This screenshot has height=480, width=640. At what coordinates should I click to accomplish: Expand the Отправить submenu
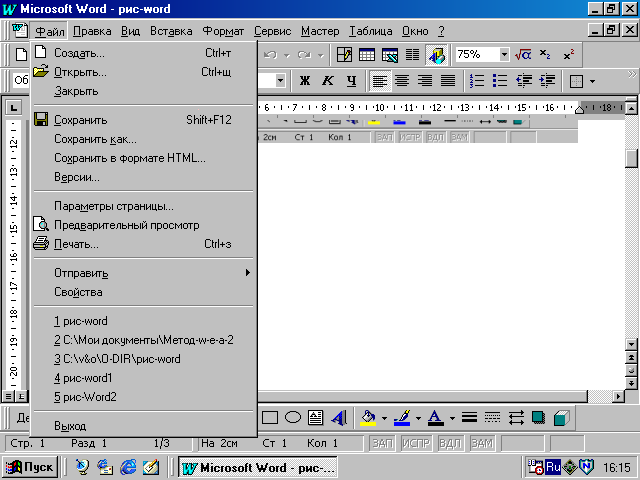pos(144,273)
